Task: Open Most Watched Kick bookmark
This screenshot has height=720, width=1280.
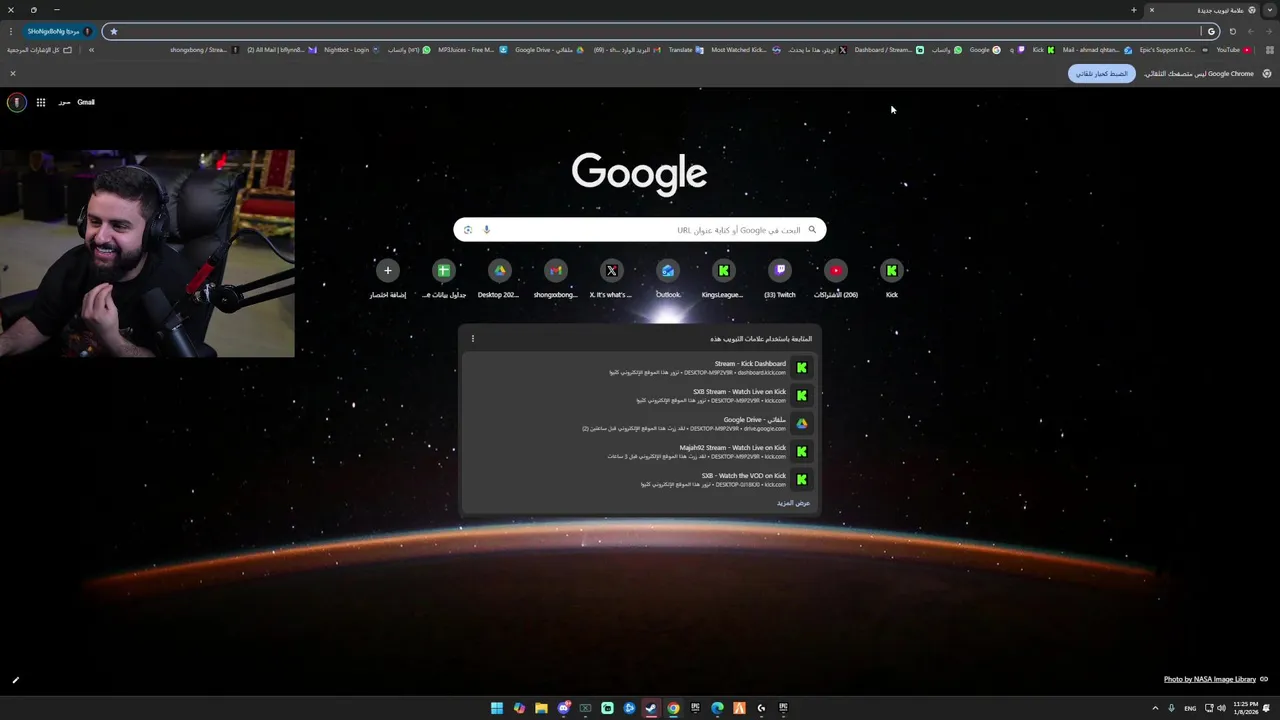Action: click(x=745, y=50)
